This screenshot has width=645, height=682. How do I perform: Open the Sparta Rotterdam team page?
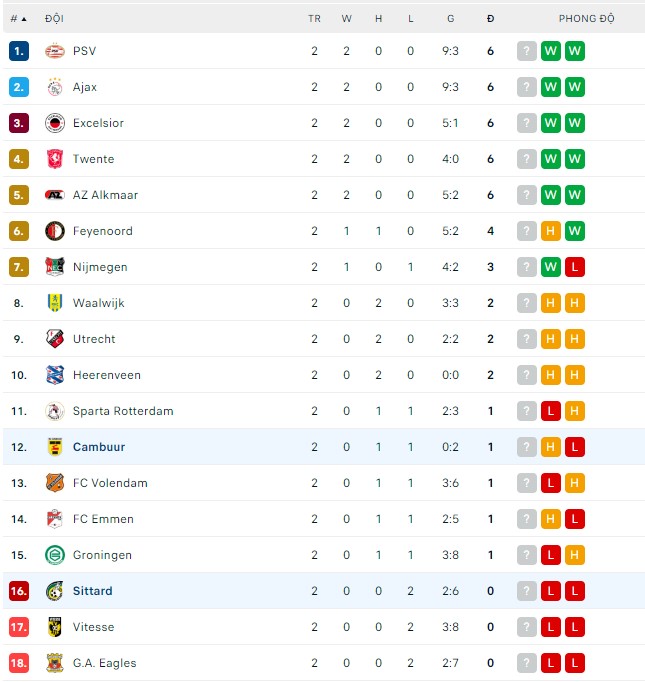click(x=123, y=411)
